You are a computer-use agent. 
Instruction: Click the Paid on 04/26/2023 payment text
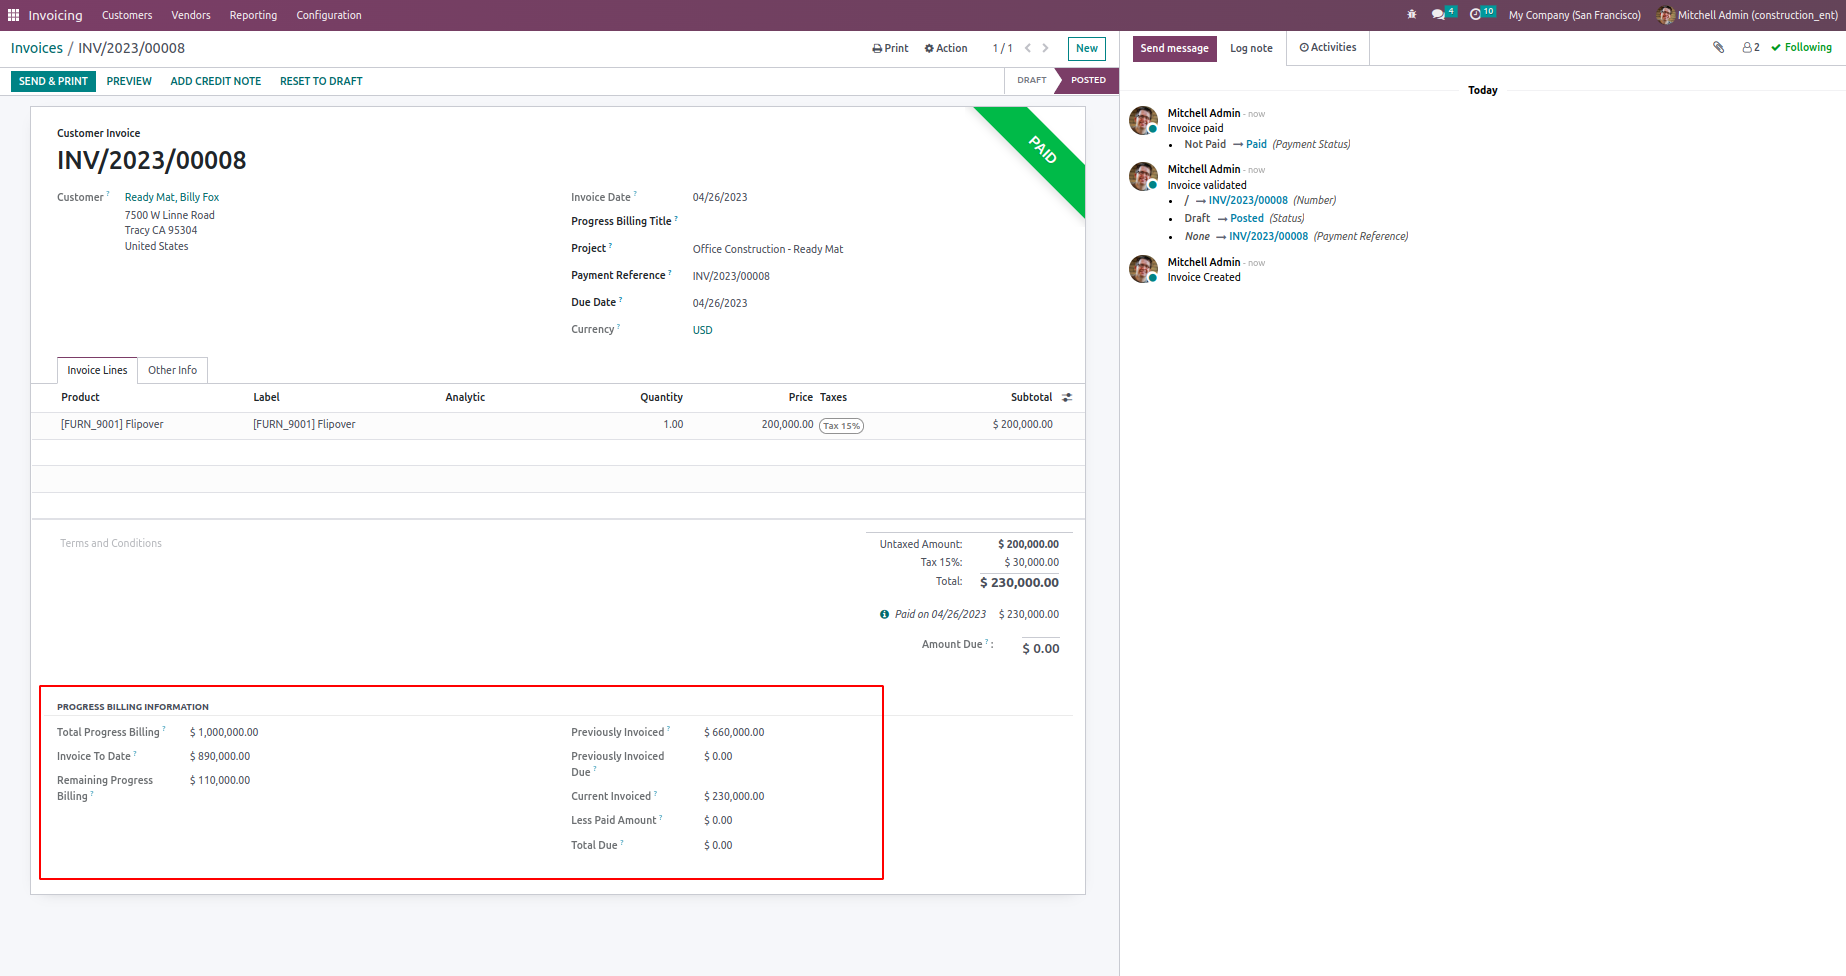(x=940, y=614)
